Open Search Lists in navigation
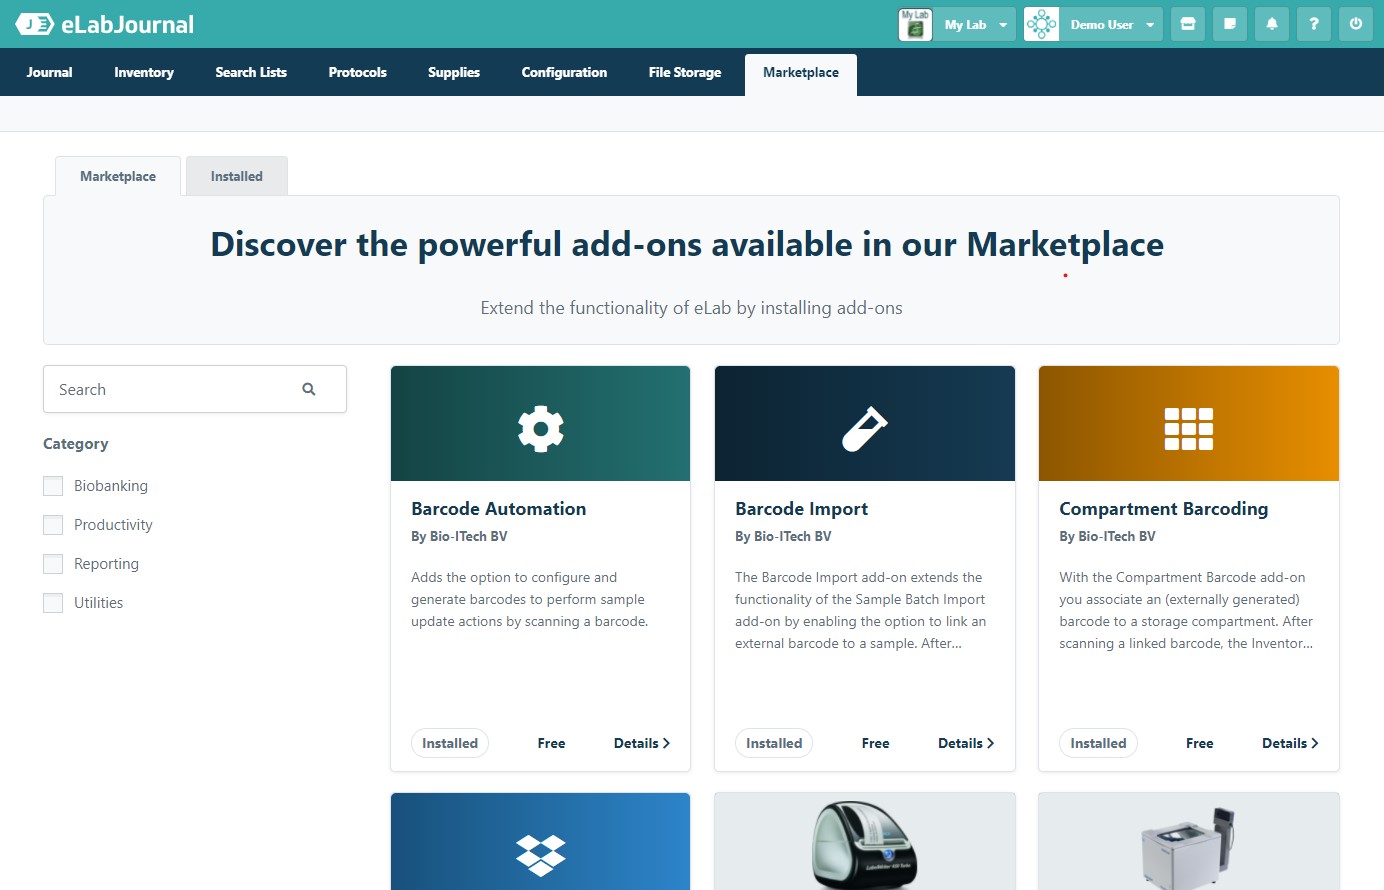Screen dimensions: 1384x890 point(251,72)
